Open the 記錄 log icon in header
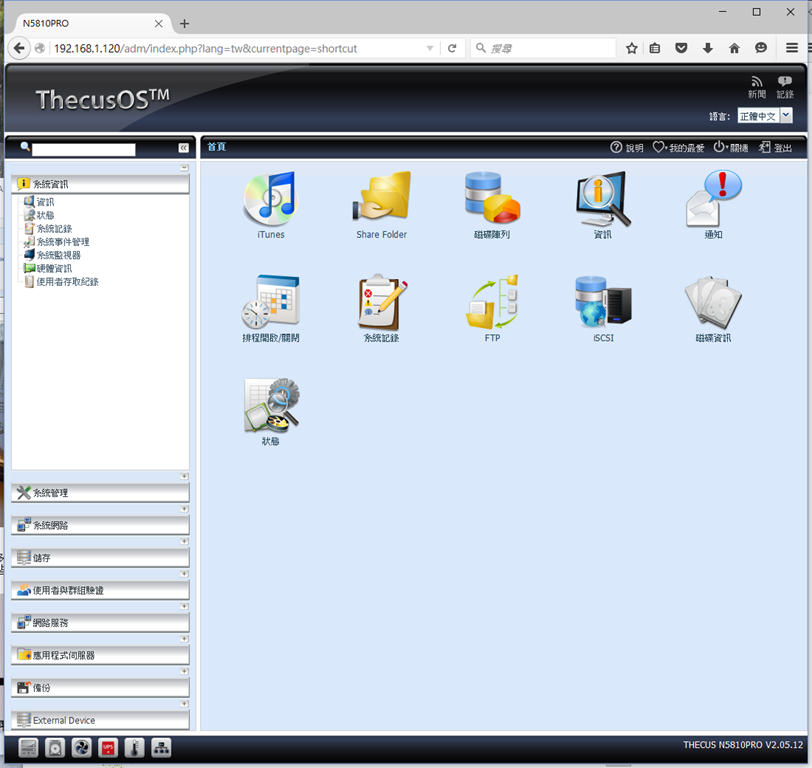Image resolution: width=812 pixels, height=768 pixels. click(785, 87)
